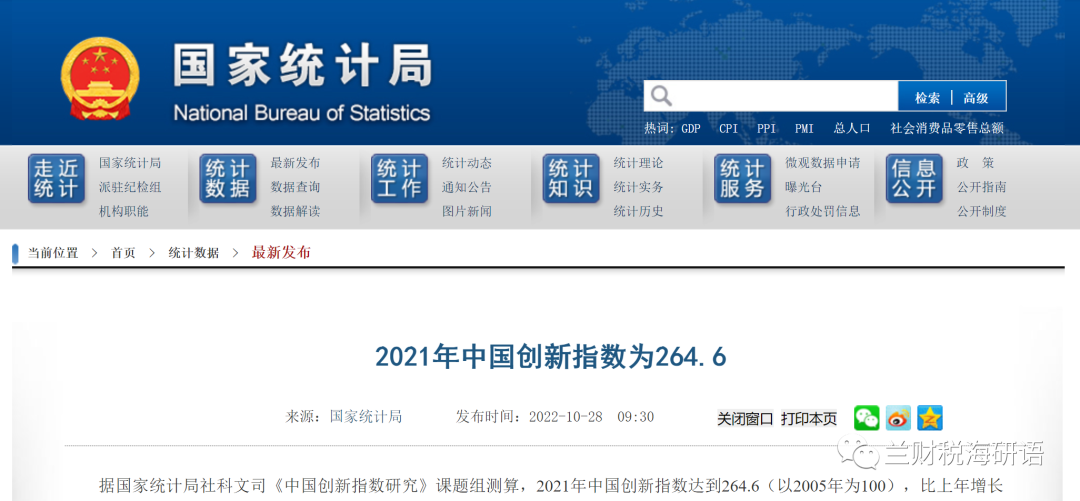Share via the yellow star Qzone icon
This screenshot has width=1080, height=501.
tap(930, 418)
